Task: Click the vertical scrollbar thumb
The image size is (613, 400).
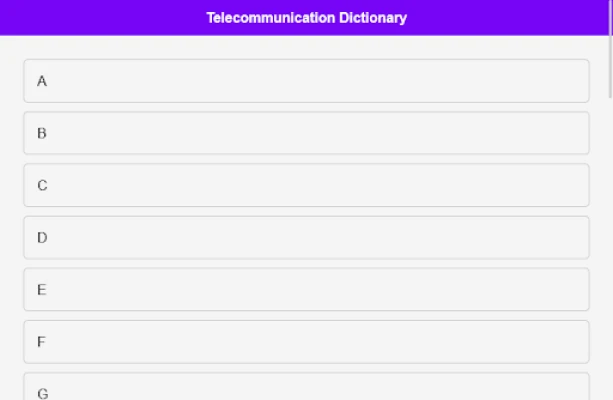Action: coord(610,50)
